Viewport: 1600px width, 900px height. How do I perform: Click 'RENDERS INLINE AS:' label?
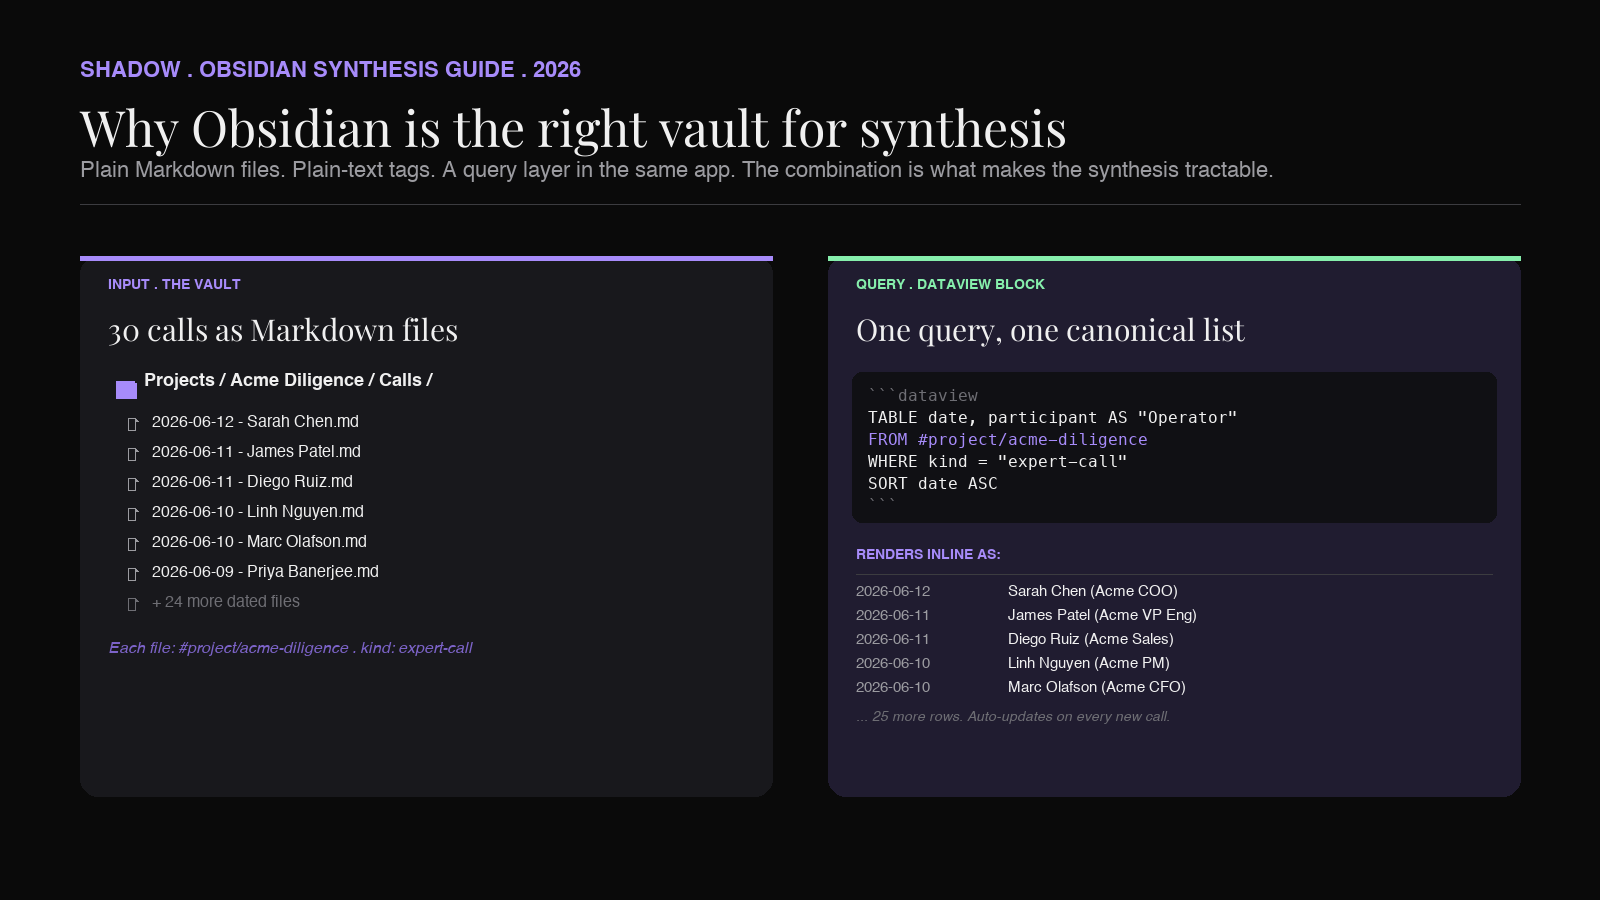coord(928,554)
